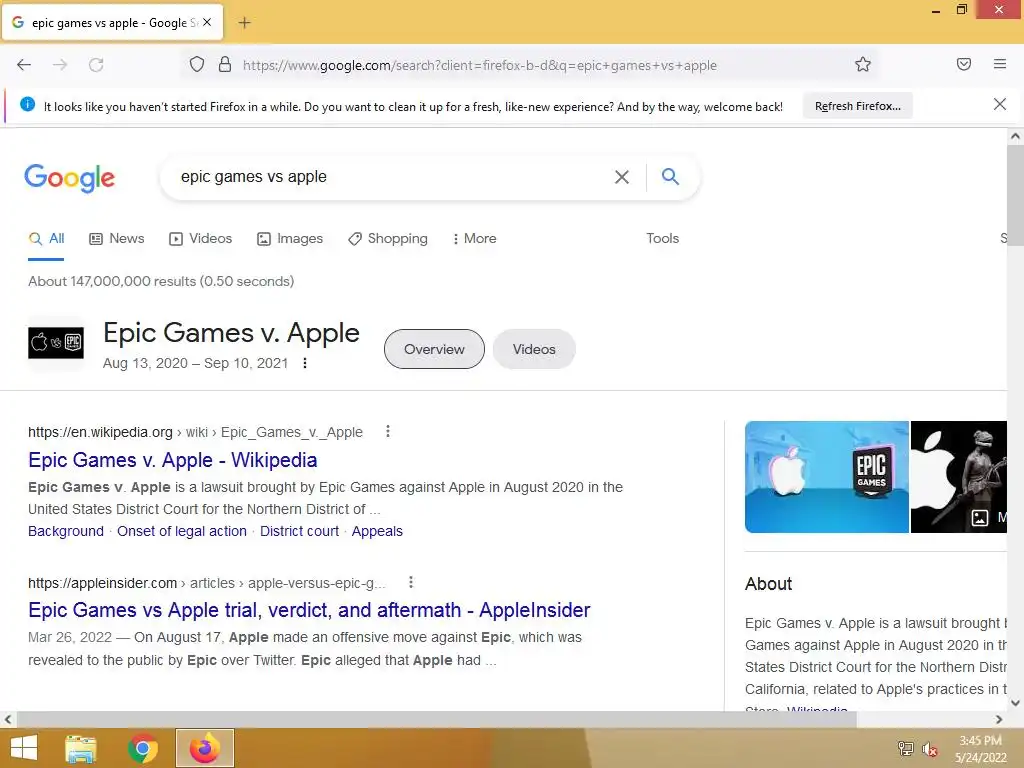Screen dimensions: 1024x768
Task: Click the address bar URL
Action: (x=479, y=65)
